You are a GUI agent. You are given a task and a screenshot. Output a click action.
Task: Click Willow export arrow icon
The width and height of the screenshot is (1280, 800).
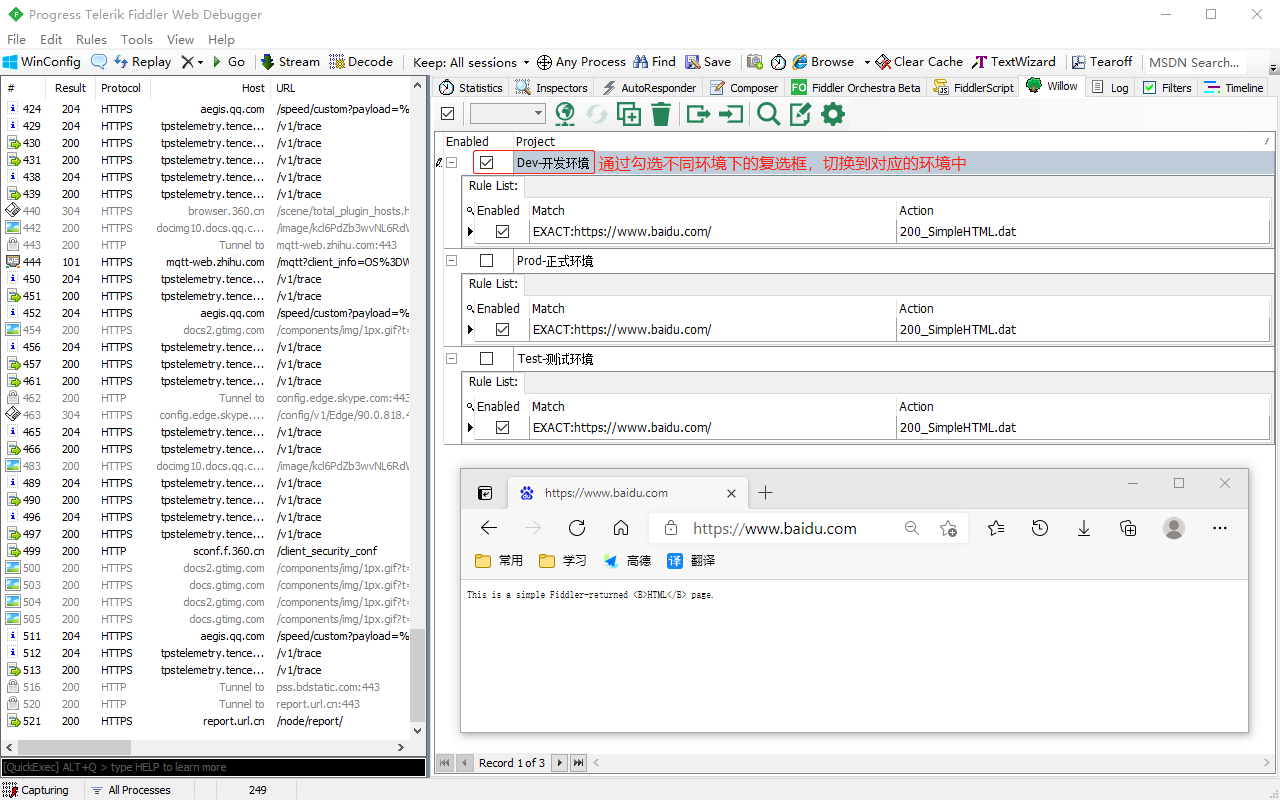click(x=698, y=114)
